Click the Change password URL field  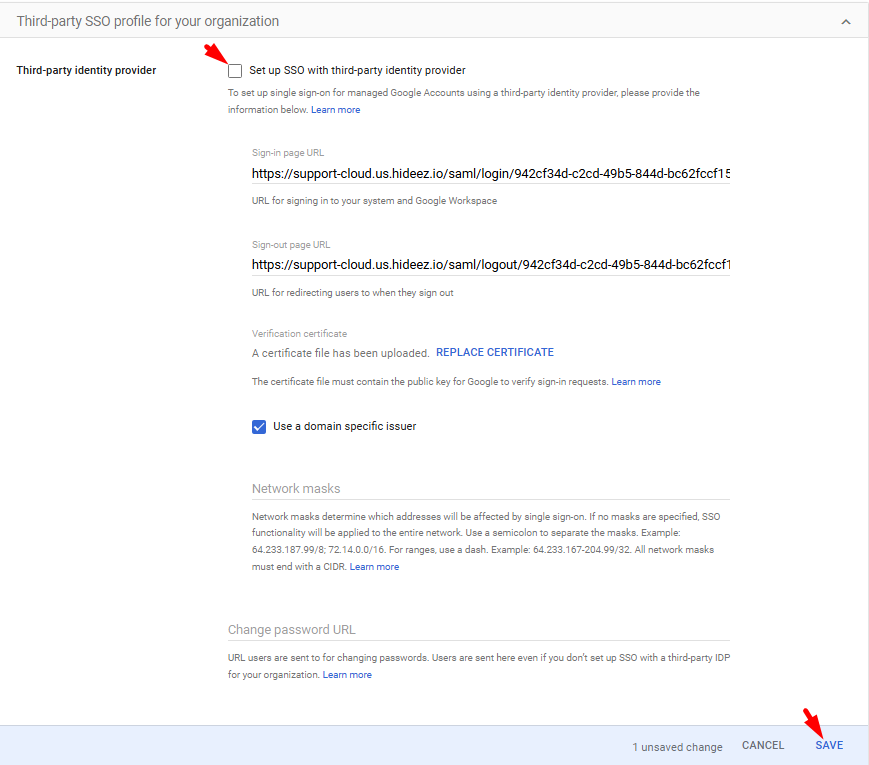(x=478, y=630)
